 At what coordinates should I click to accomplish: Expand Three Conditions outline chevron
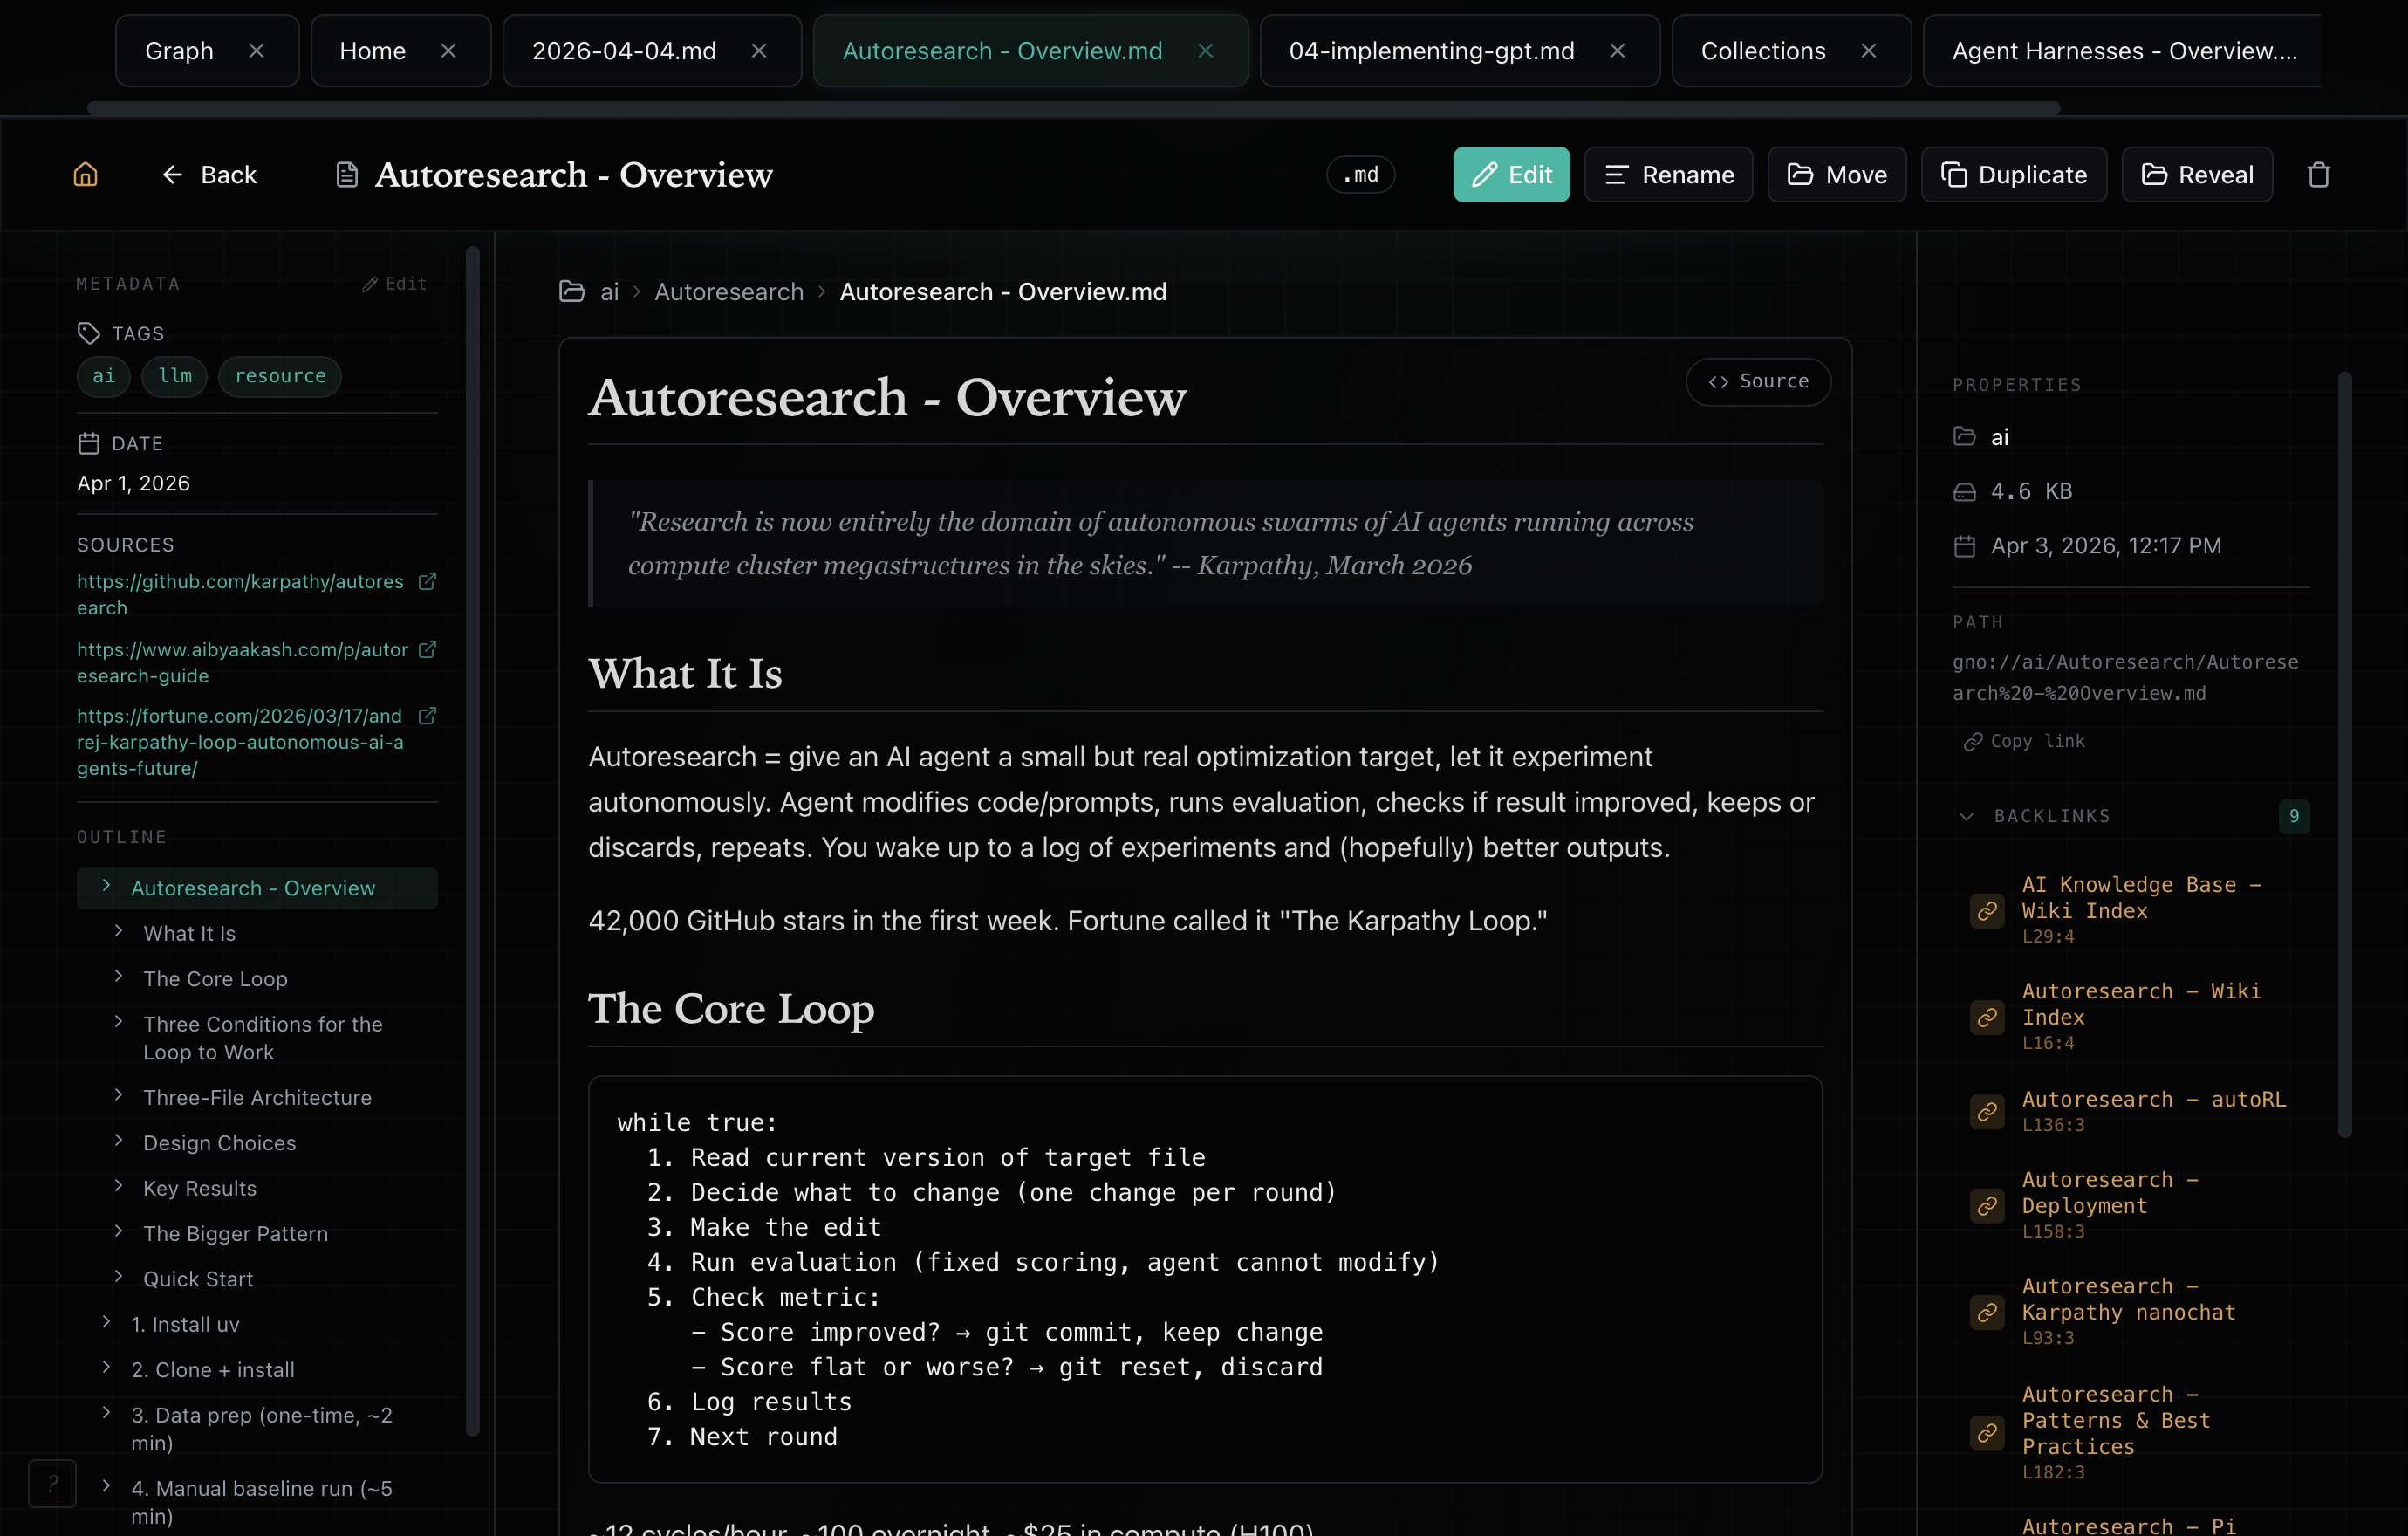(118, 1022)
